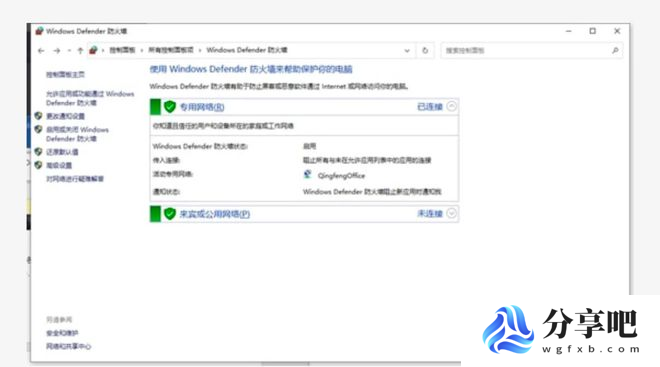The width and height of the screenshot is (660, 367).
Task: Go up one level arrow
Action: pos(80,51)
